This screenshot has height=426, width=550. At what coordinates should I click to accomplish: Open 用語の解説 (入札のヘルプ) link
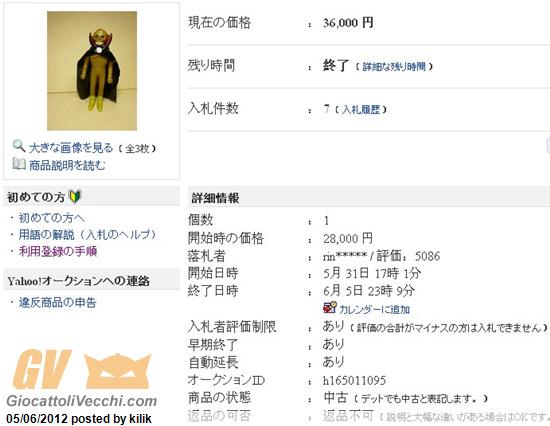(87, 234)
